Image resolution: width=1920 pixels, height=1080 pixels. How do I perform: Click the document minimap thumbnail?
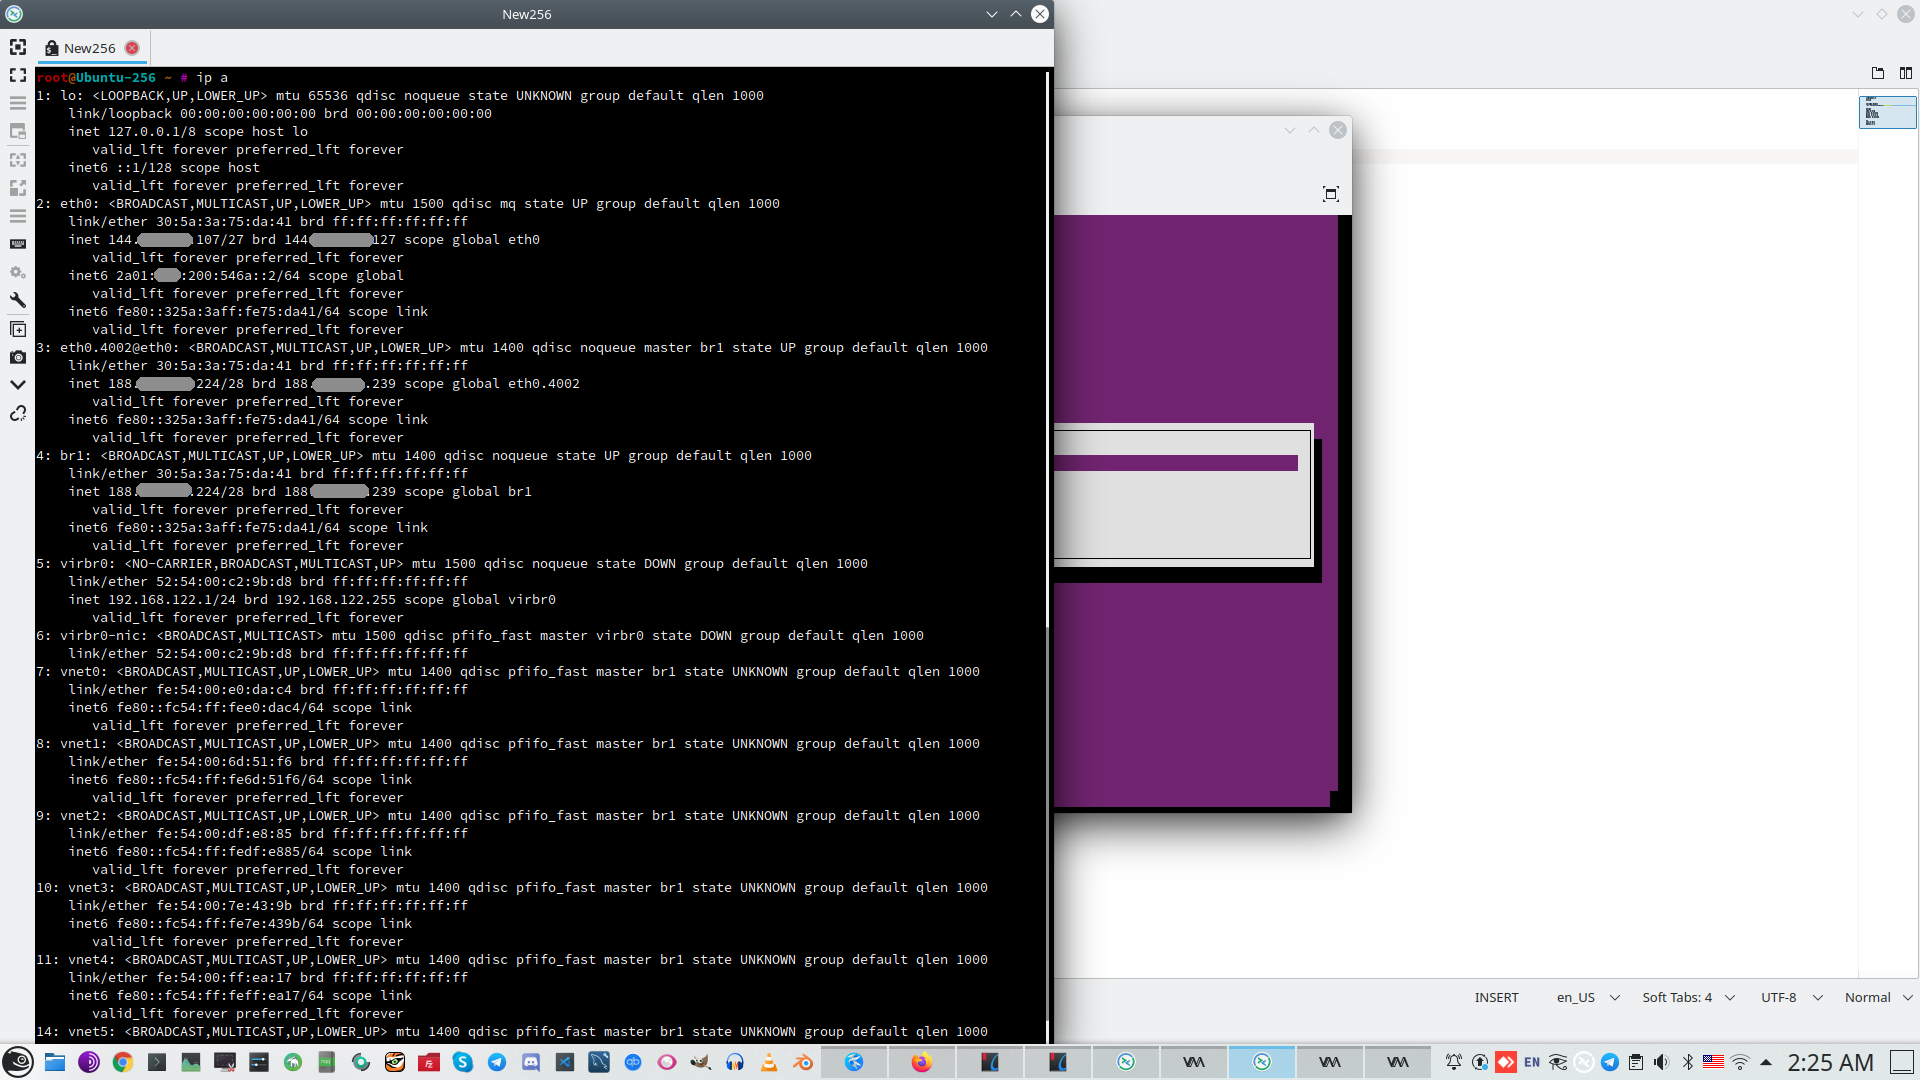[x=1887, y=112]
